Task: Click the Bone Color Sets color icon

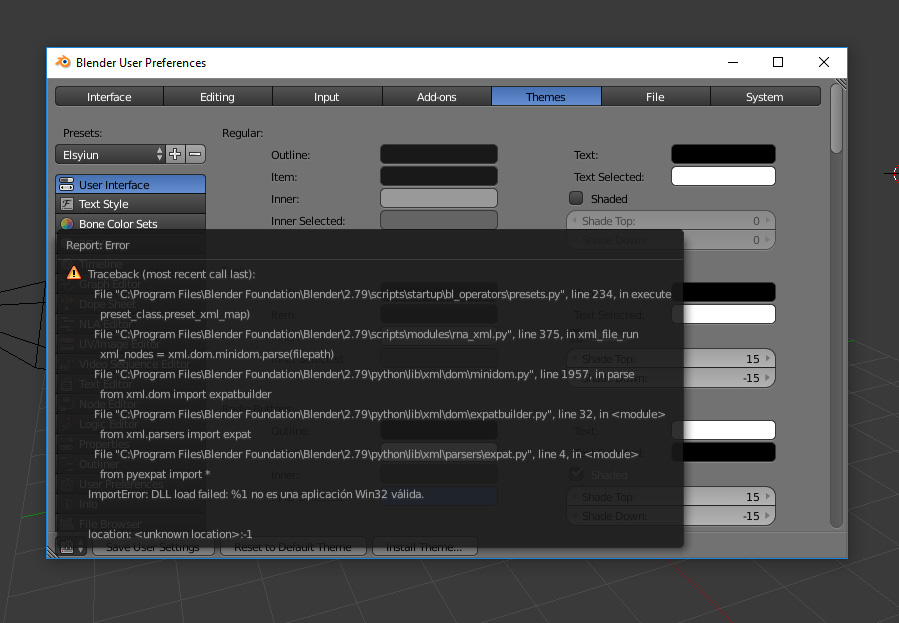Action: [x=67, y=224]
